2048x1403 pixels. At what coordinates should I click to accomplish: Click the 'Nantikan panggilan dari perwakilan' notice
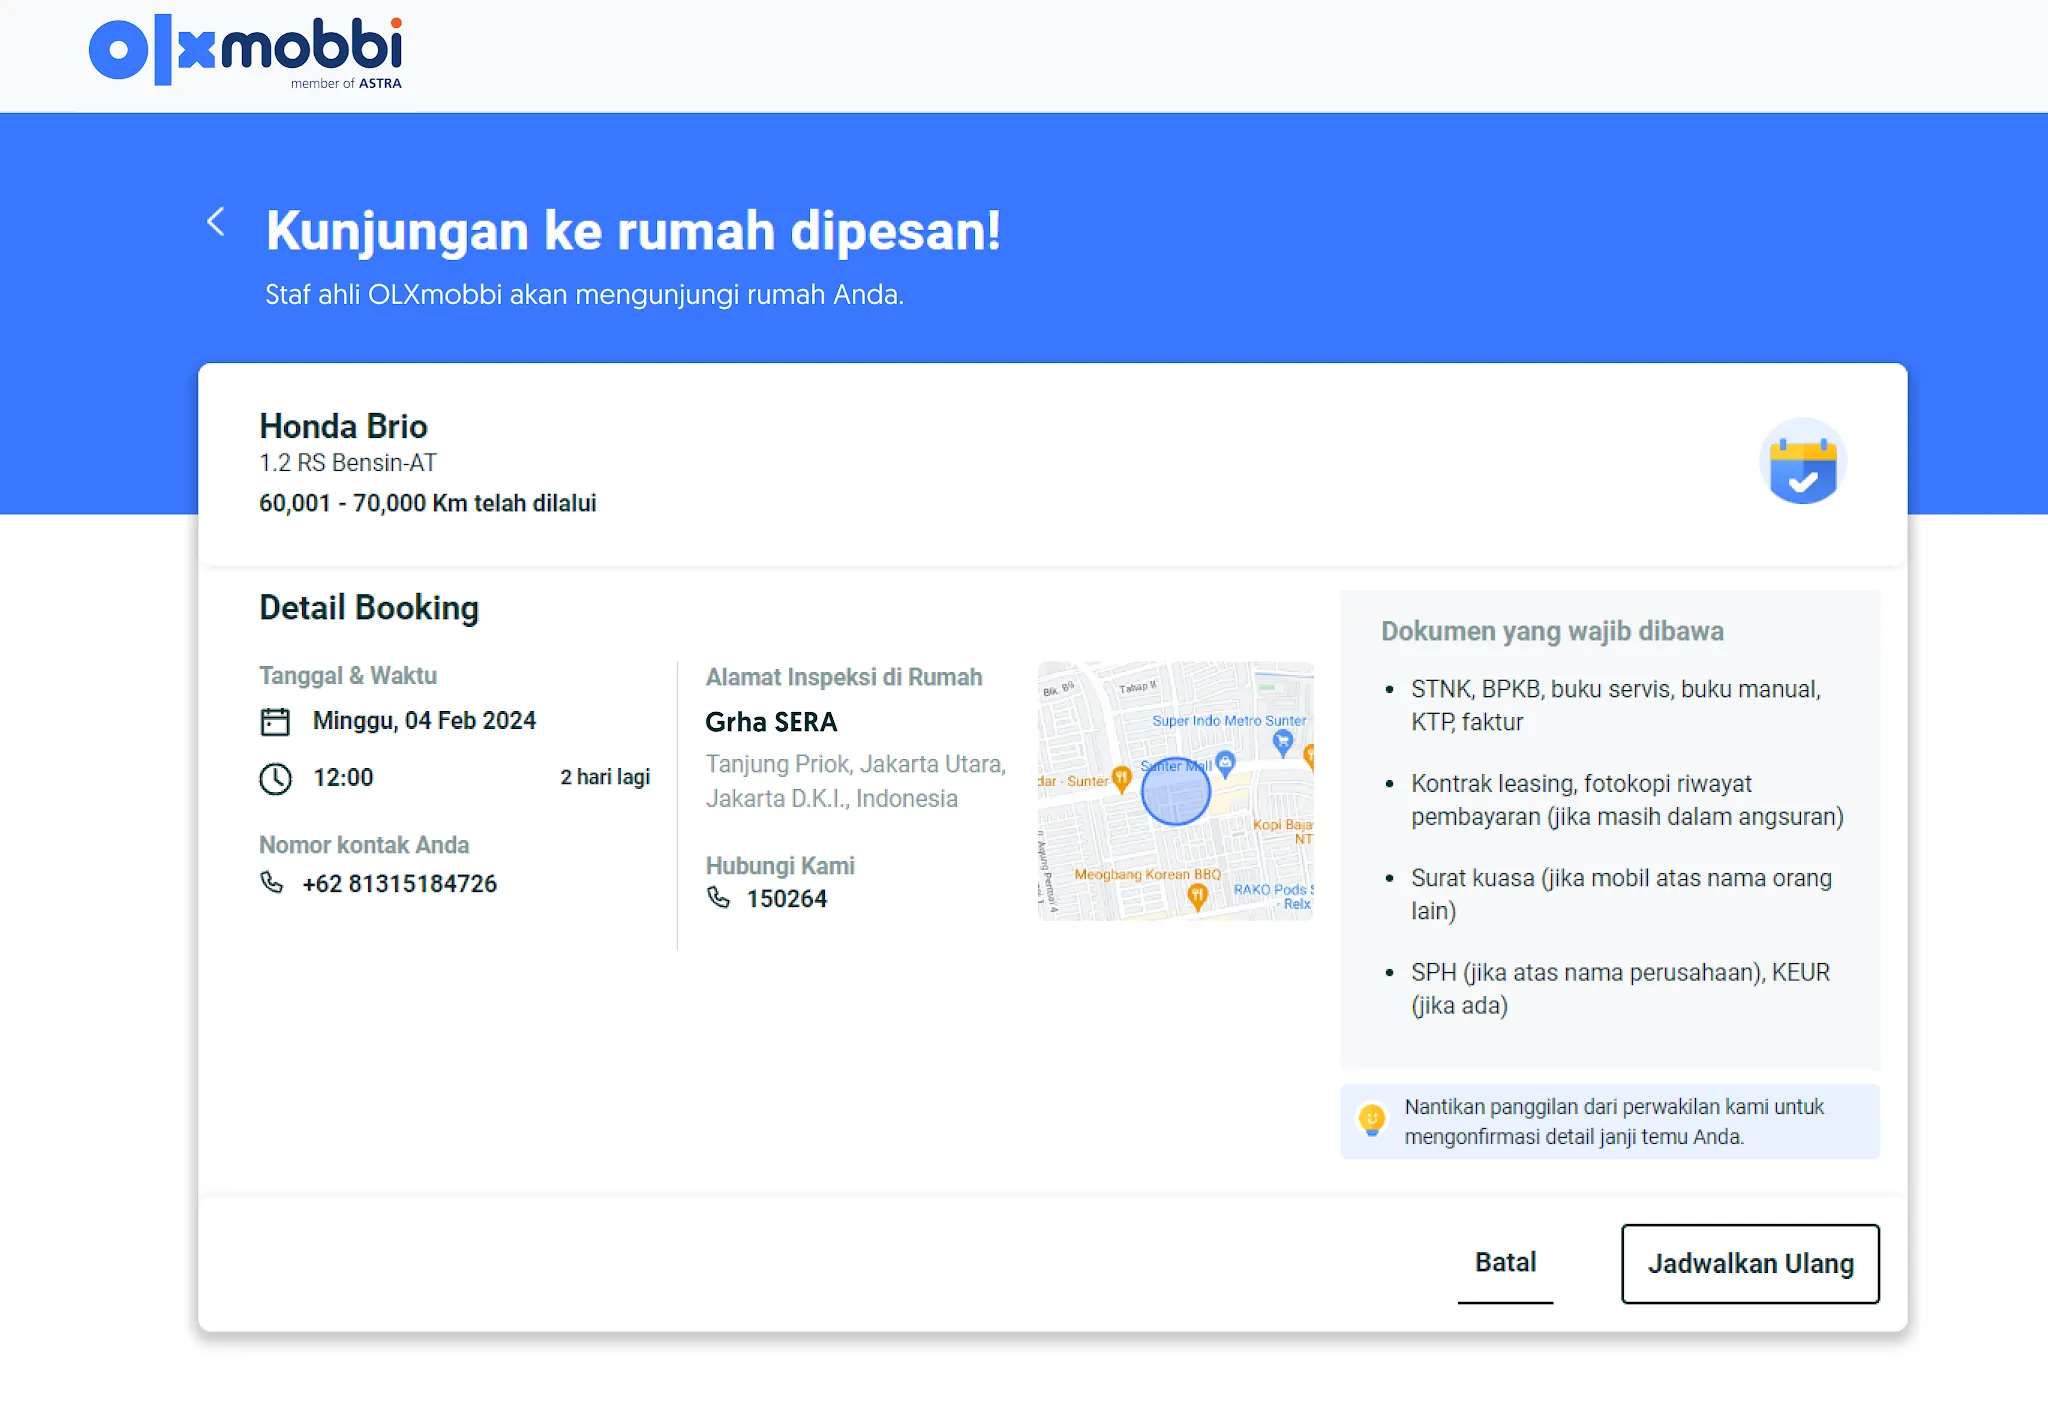point(1610,1121)
